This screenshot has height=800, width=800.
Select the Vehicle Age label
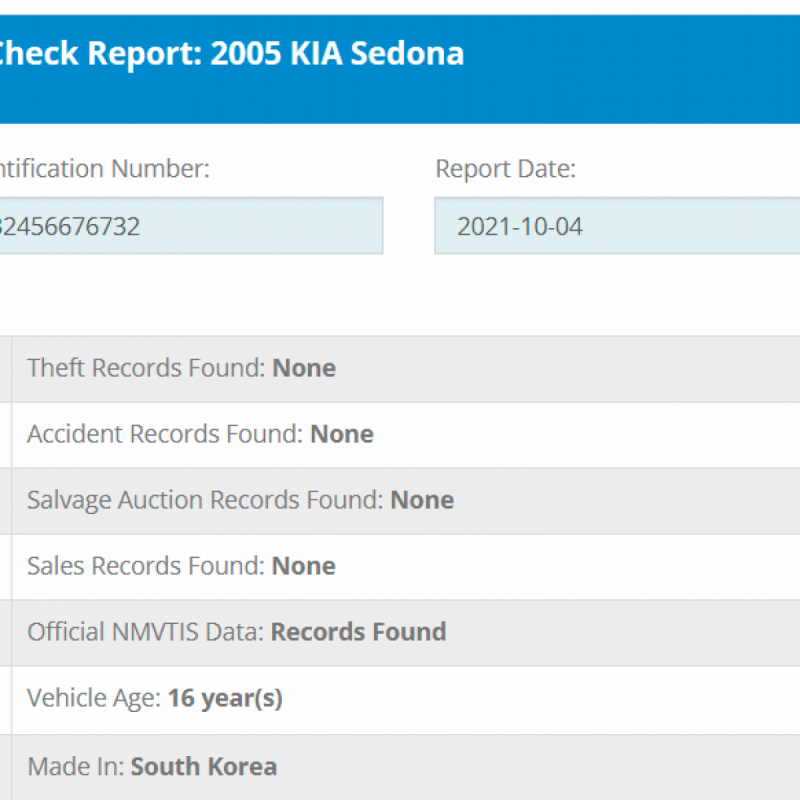click(x=94, y=698)
